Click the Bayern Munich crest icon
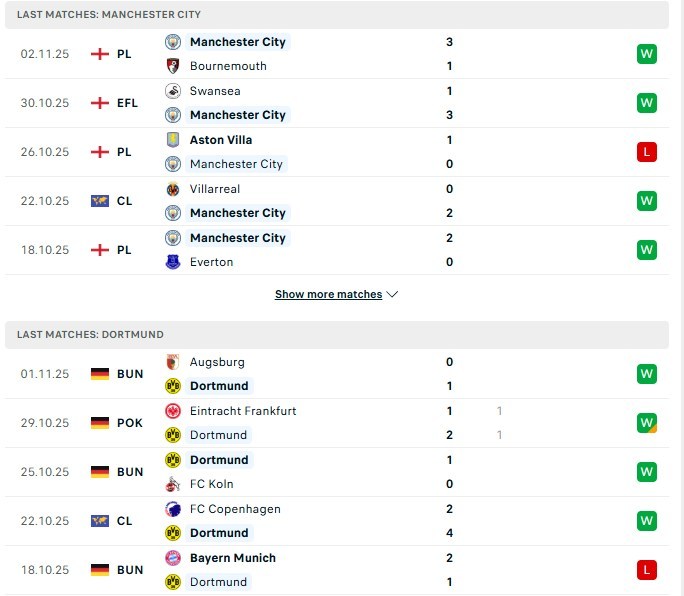 tap(172, 558)
